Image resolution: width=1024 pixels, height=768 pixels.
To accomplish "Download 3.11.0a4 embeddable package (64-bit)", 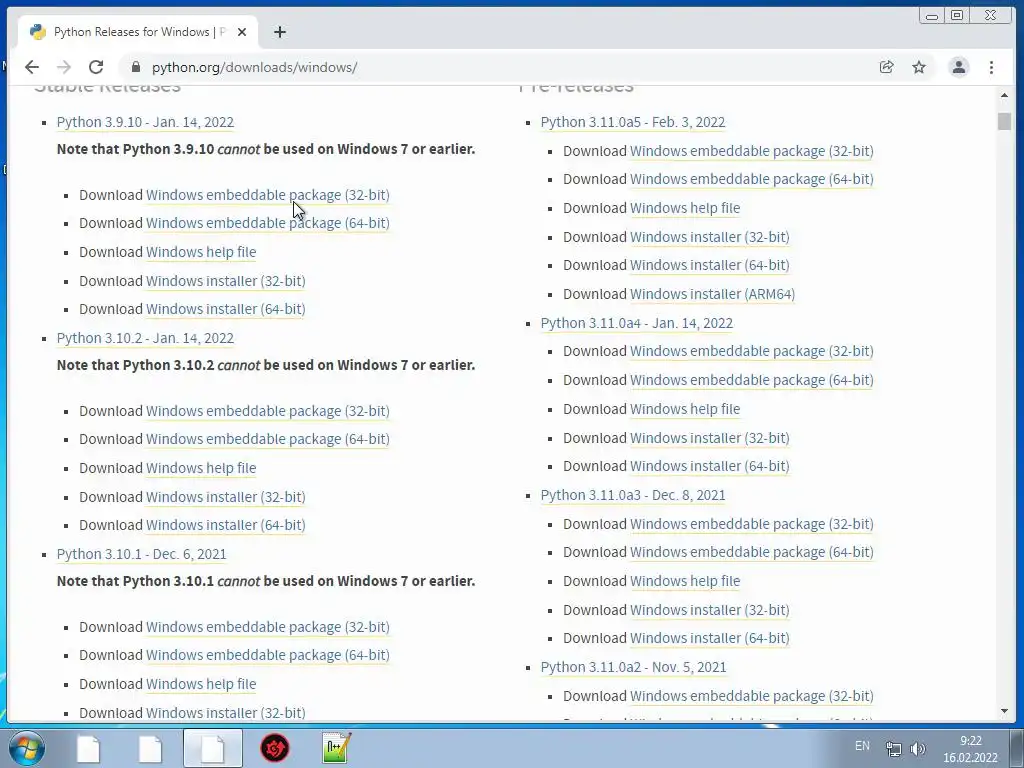I will tap(752, 380).
